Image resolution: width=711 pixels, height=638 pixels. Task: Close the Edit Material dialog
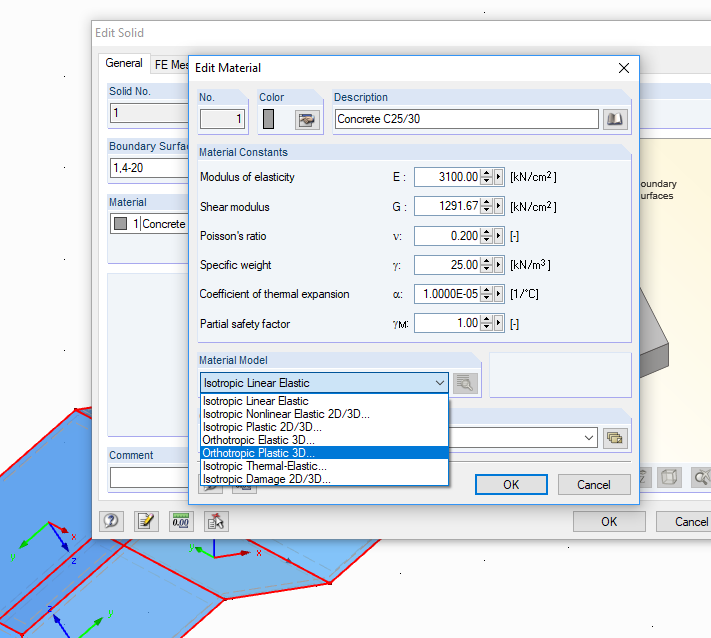click(623, 68)
